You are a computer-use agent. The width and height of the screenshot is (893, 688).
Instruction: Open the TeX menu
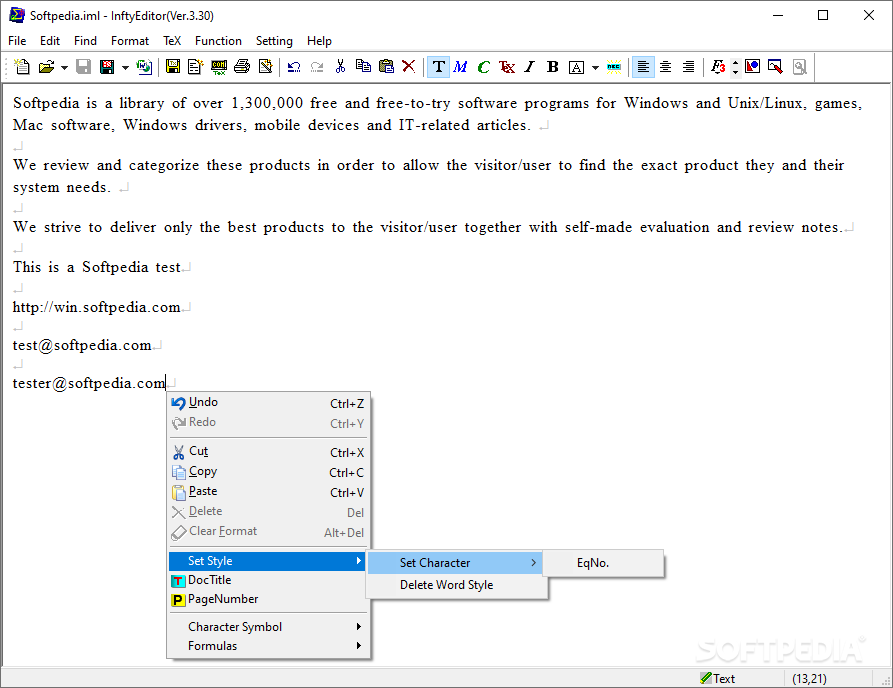pos(172,41)
